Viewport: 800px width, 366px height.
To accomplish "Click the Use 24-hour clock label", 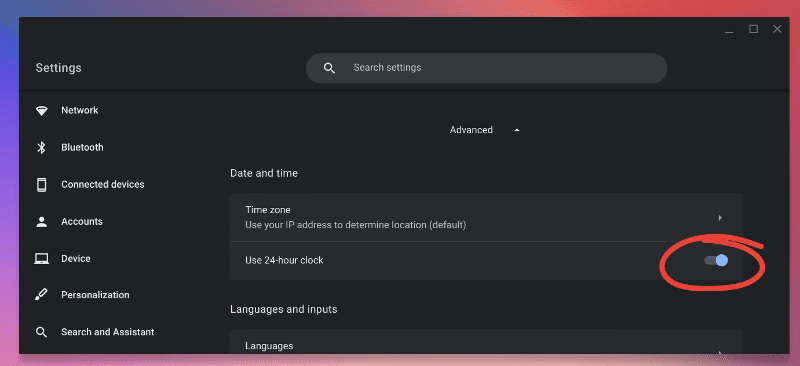I will [284, 260].
